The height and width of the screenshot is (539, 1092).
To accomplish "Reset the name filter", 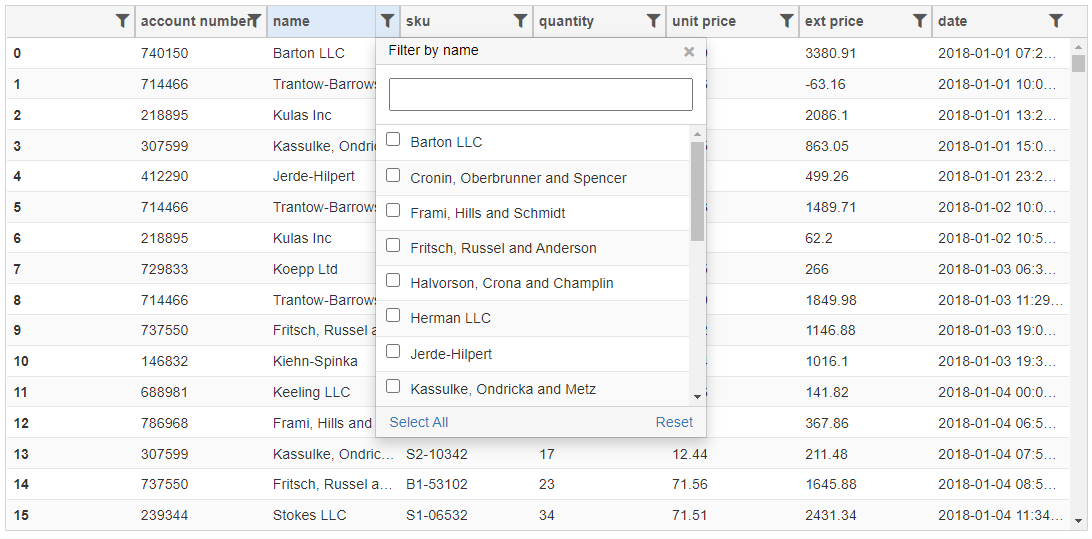I will (x=674, y=422).
